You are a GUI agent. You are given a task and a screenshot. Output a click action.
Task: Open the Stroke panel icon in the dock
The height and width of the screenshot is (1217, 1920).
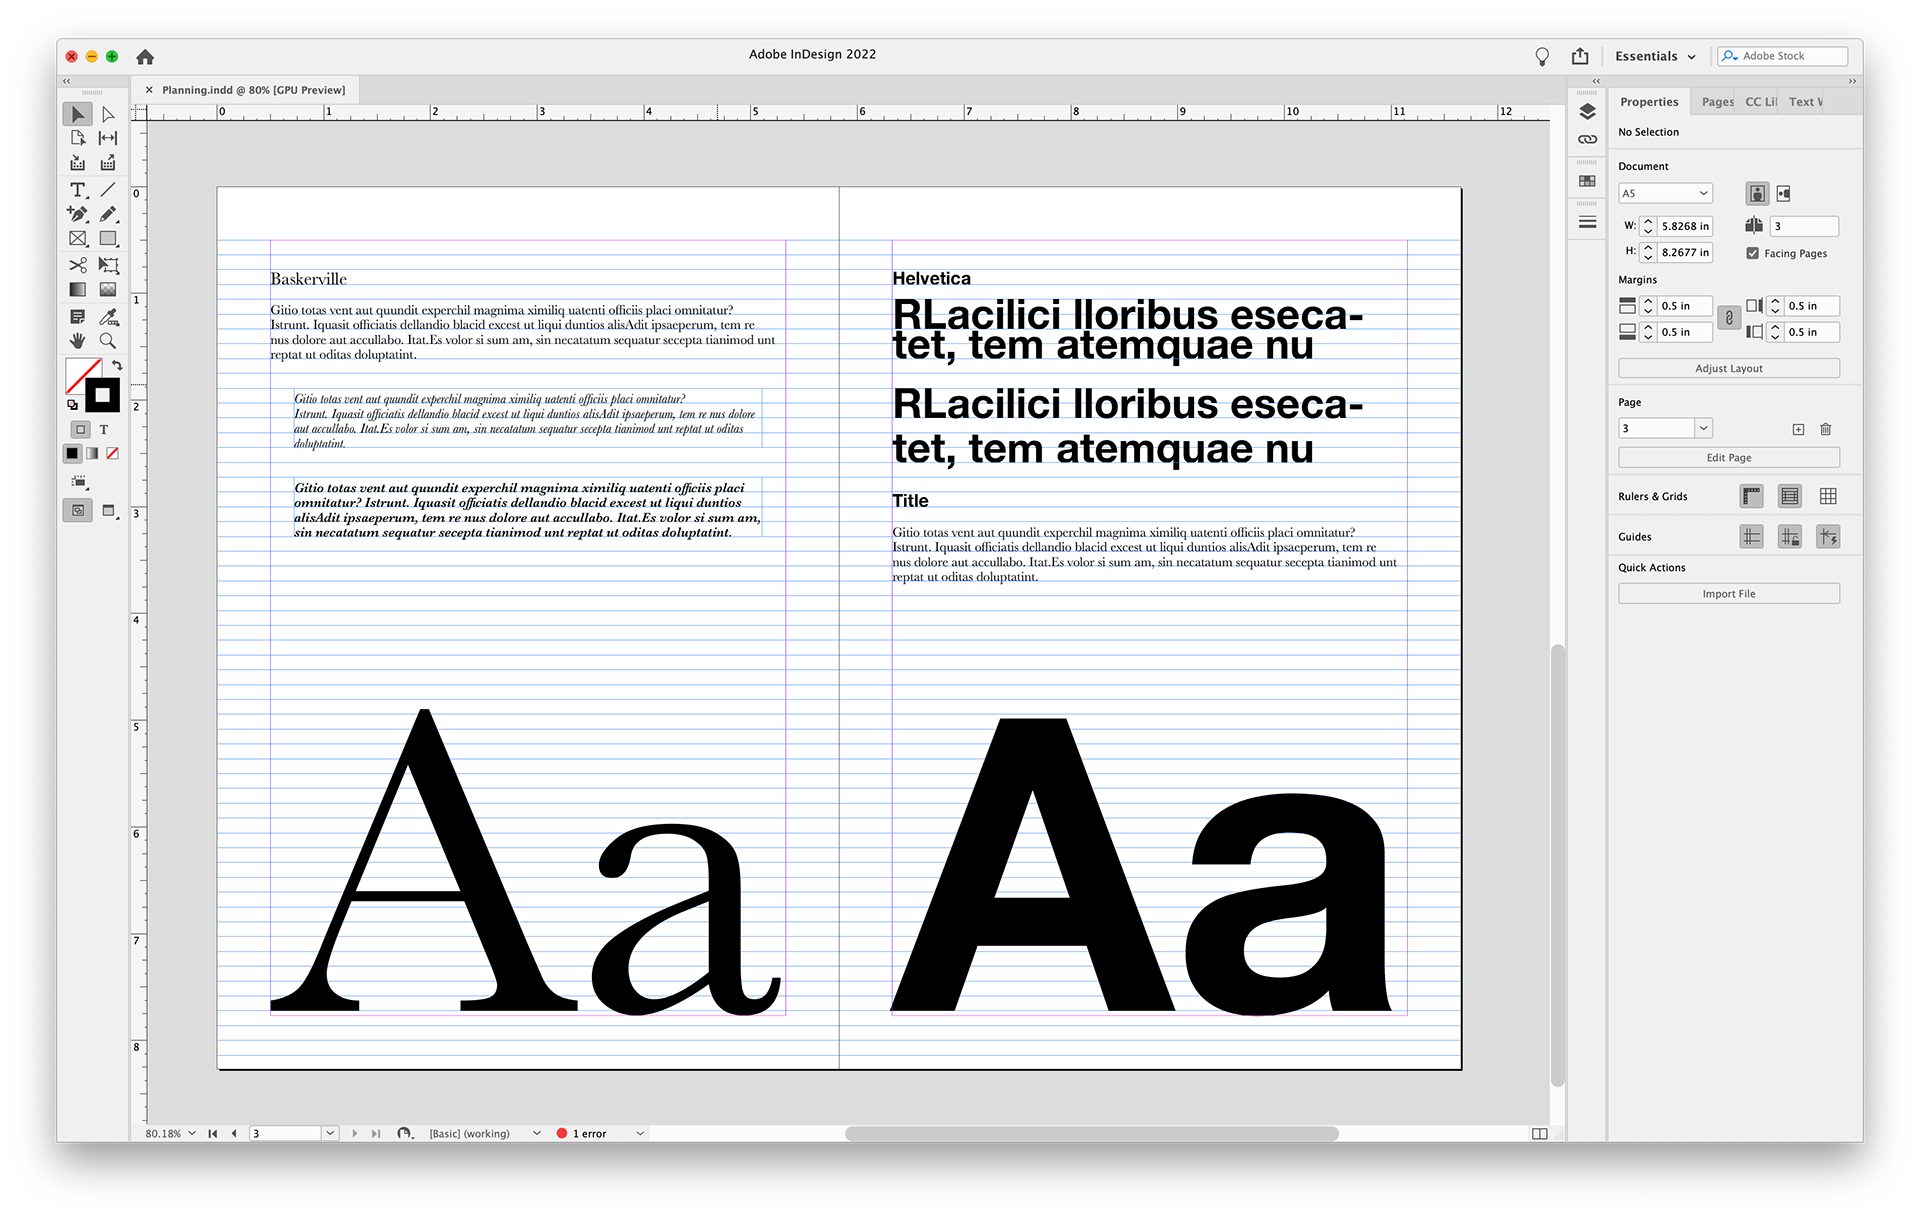point(1587,222)
